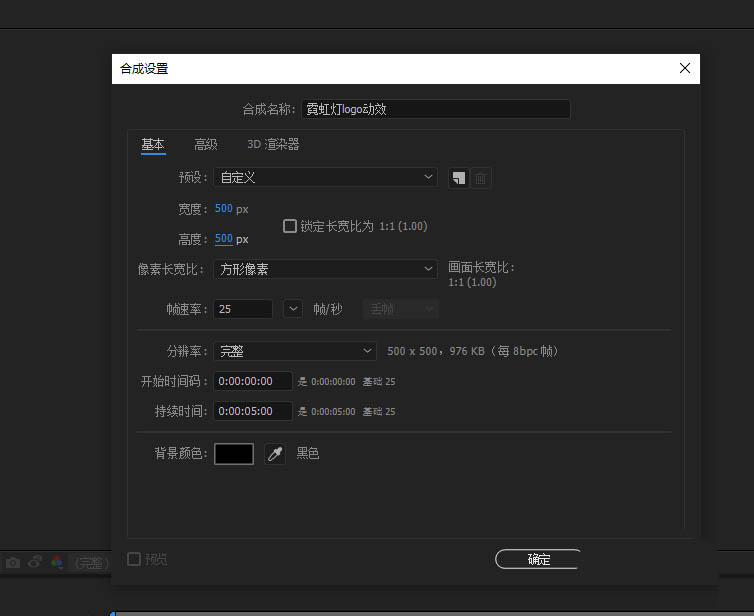The image size is (754, 616).
Task: Switch to the 高级 tab
Action: tap(206, 144)
